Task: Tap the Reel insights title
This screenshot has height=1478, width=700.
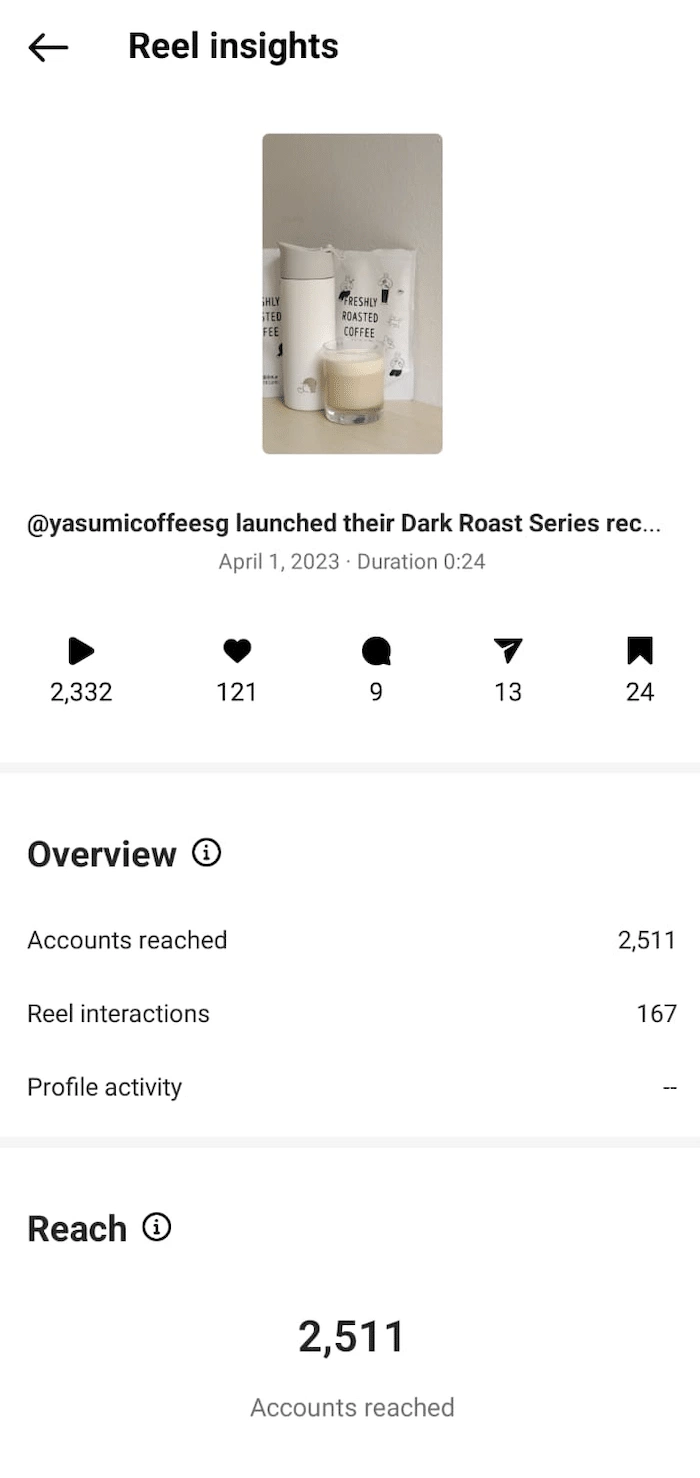Action: point(233,47)
